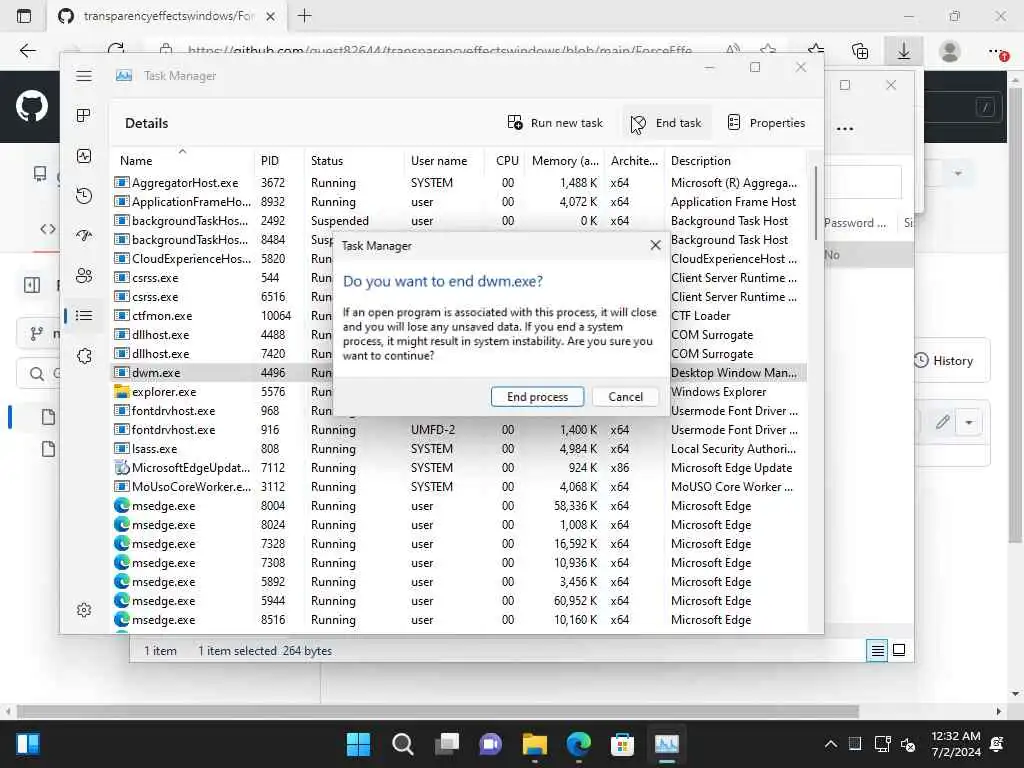The image size is (1024, 768).
Task: Click the browser horizontal scrollbar
Action: click(x=438, y=711)
